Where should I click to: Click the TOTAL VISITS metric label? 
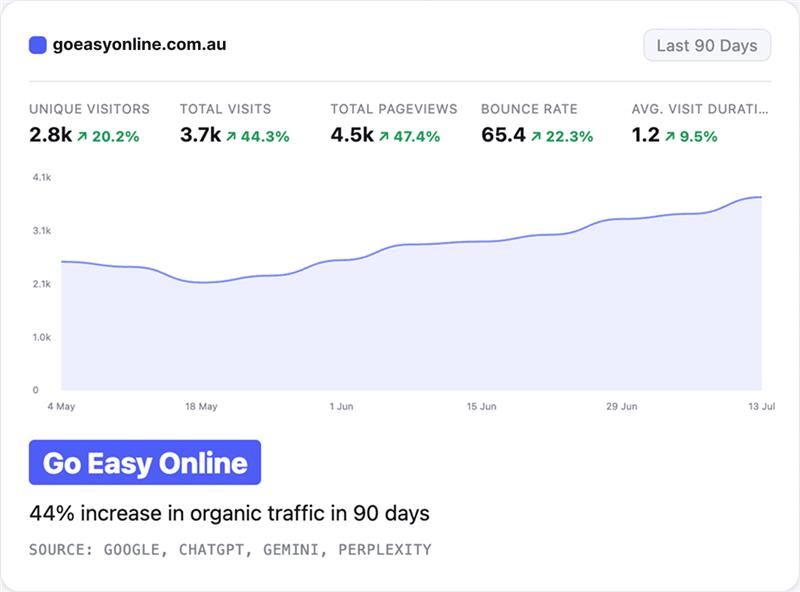pyautogui.click(x=226, y=109)
